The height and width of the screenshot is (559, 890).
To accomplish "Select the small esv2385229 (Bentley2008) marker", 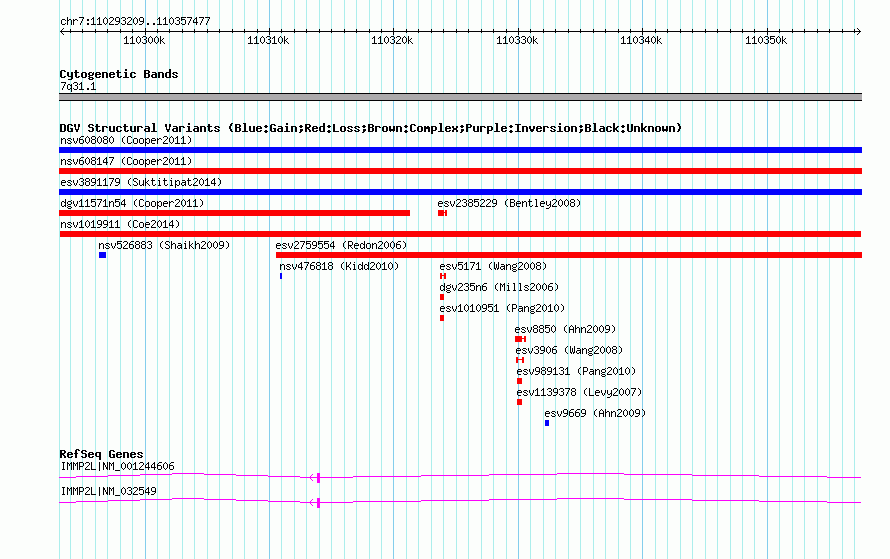I will click(443, 213).
